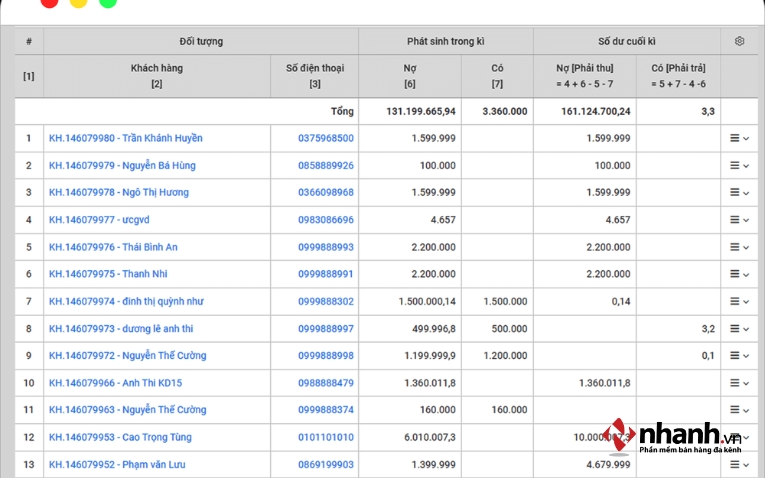
Task: Click phone number 0869199903
Action: [325, 464]
